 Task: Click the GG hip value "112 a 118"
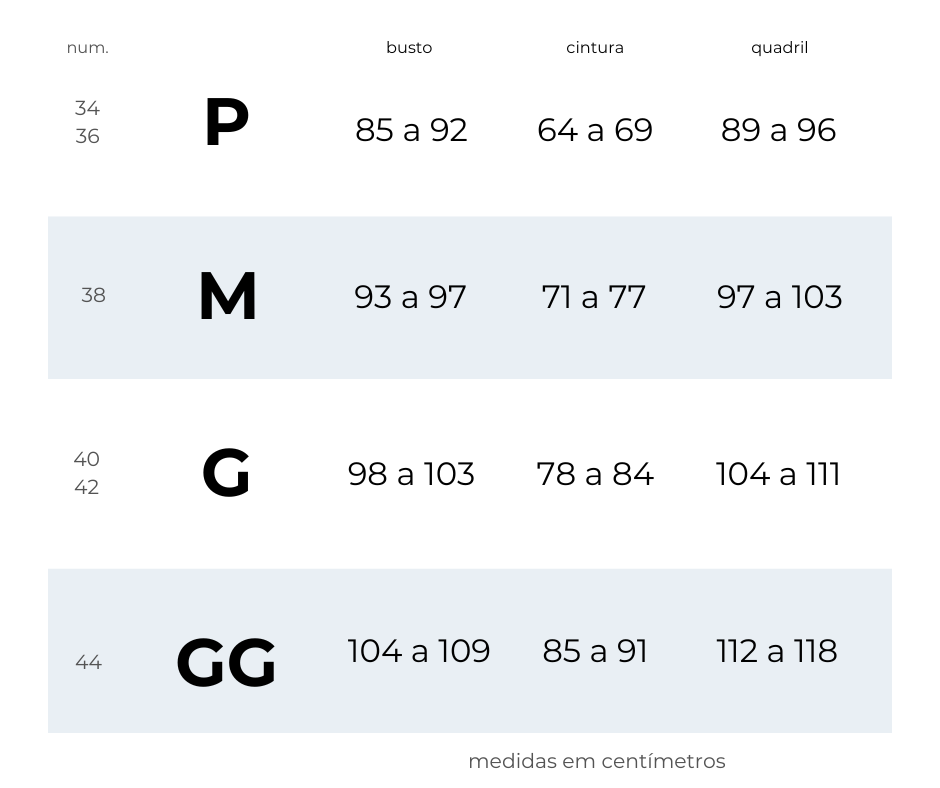pos(777,651)
